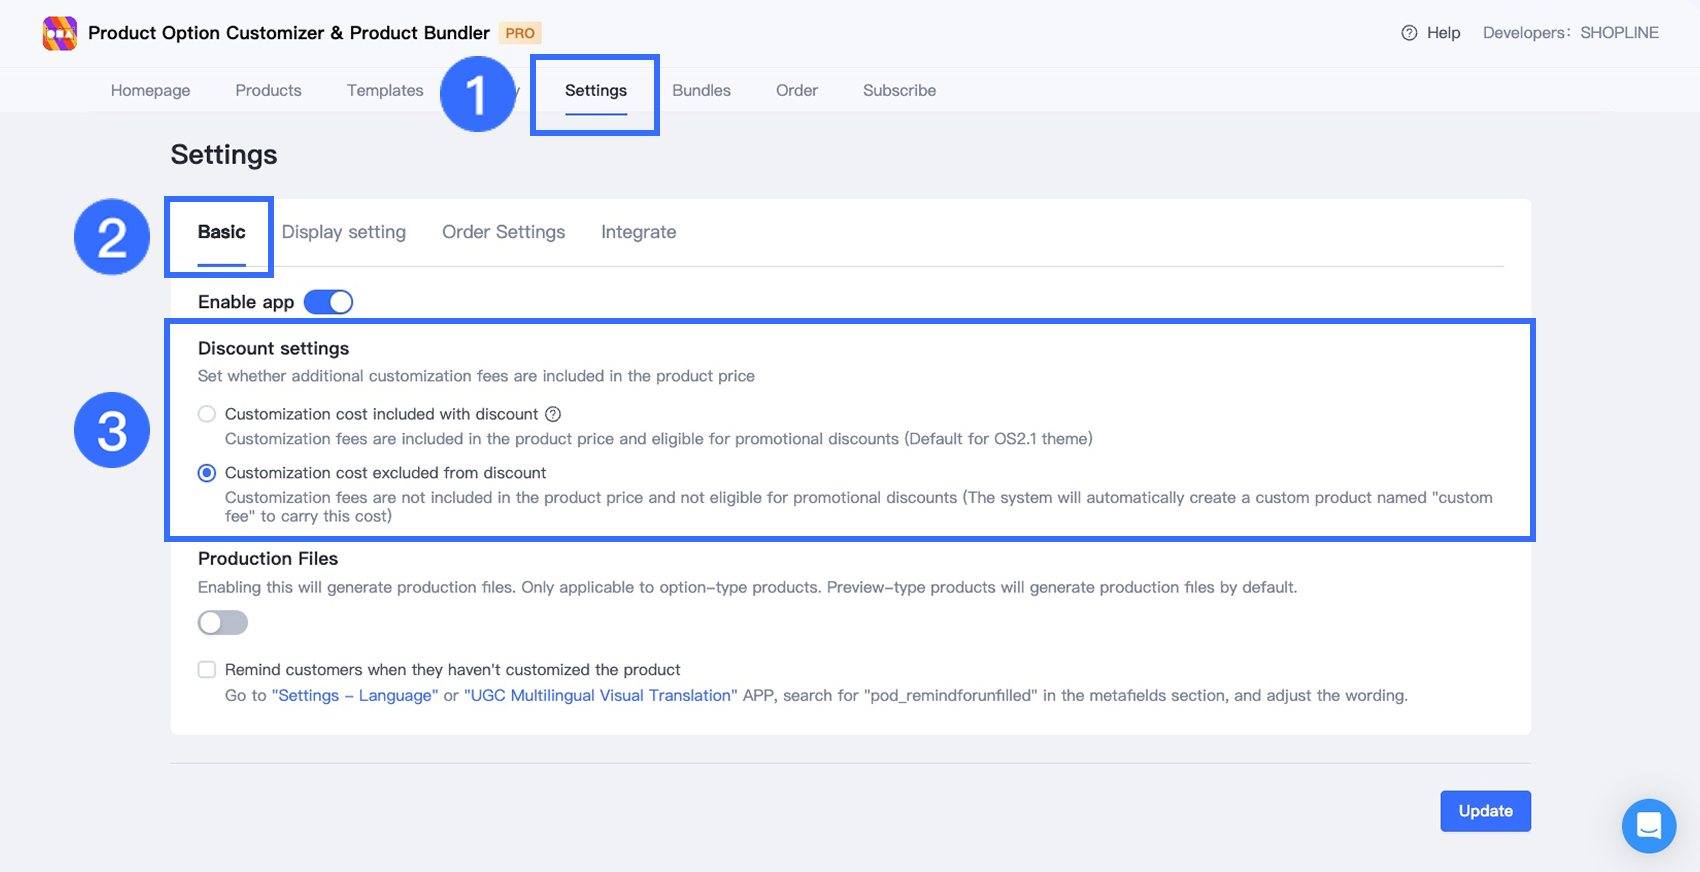Go to the Subscribe page

click(x=899, y=90)
